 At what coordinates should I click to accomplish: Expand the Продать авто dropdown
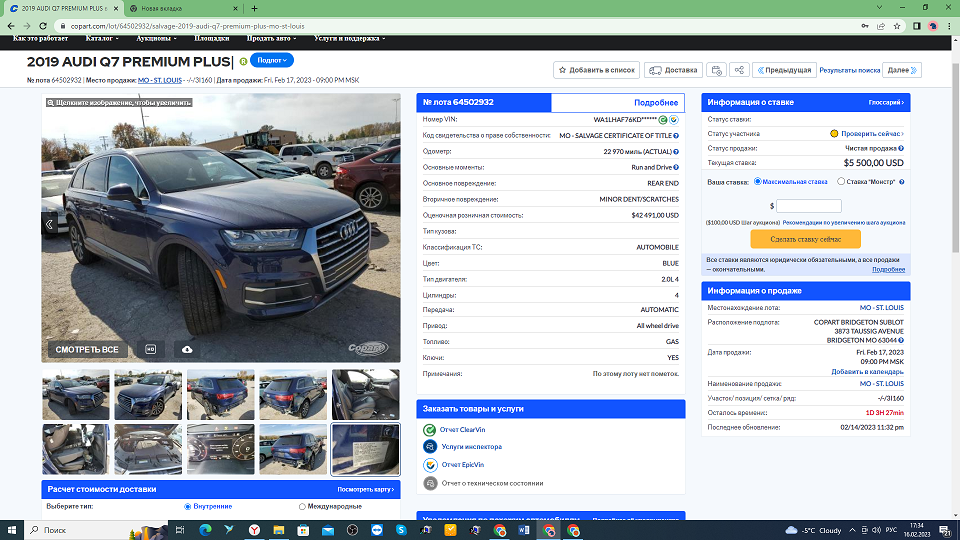coord(271,39)
